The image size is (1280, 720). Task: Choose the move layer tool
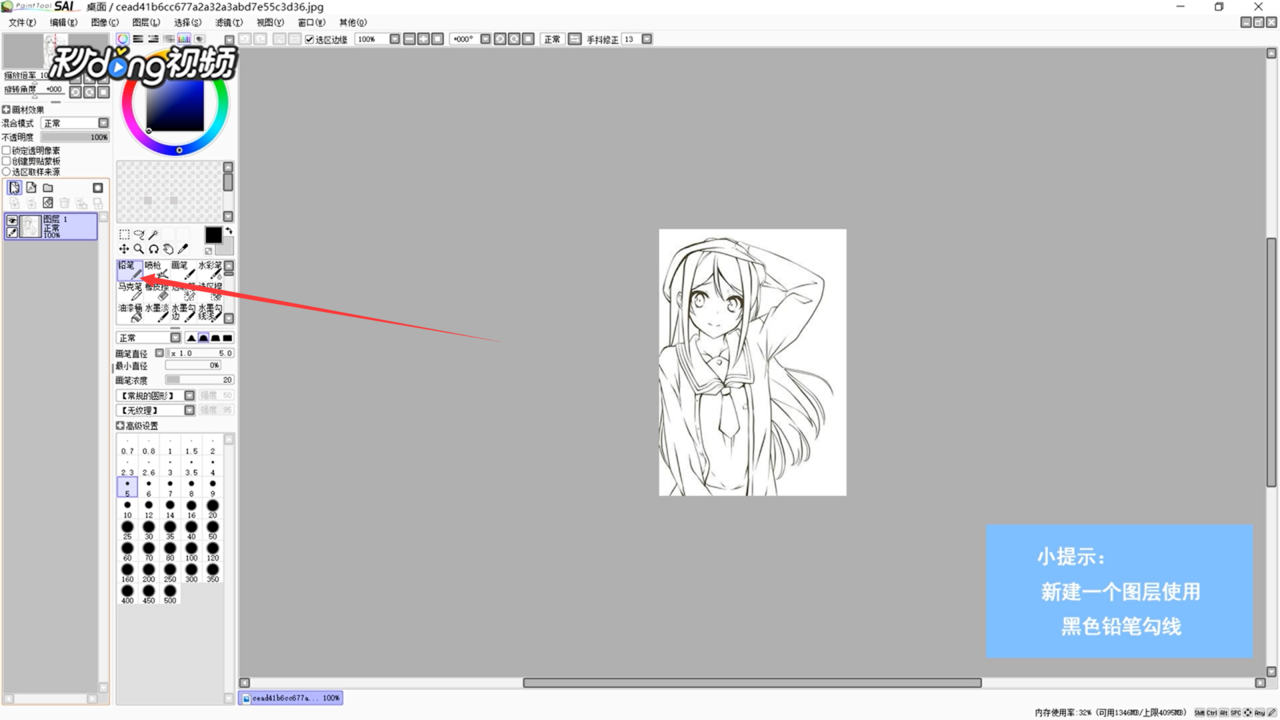pos(124,249)
